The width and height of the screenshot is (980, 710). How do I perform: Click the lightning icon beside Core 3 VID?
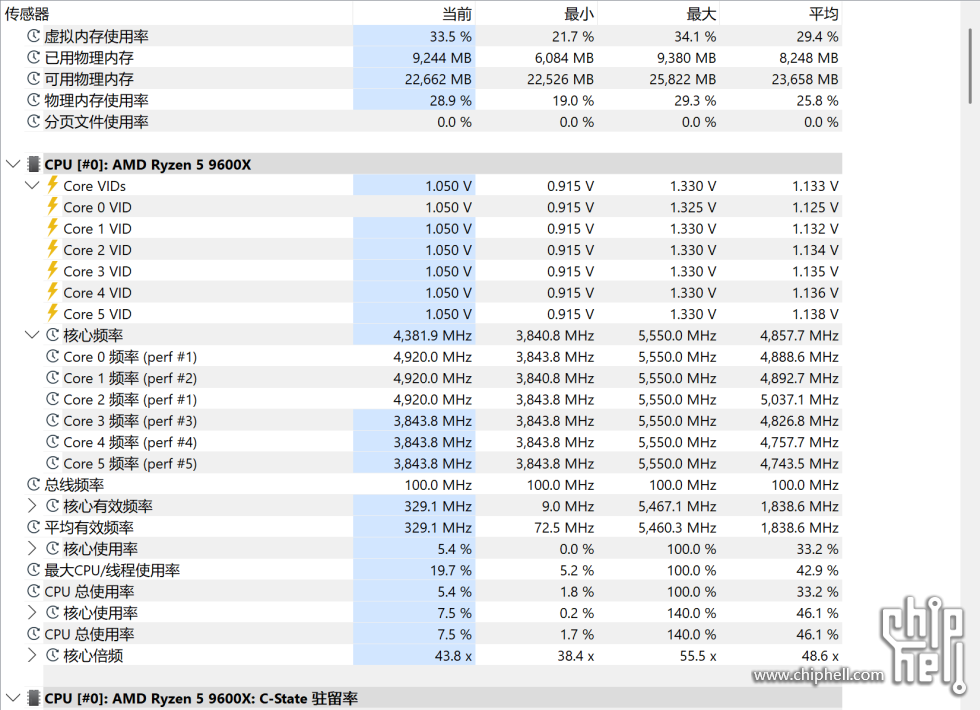pyautogui.click(x=53, y=270)
